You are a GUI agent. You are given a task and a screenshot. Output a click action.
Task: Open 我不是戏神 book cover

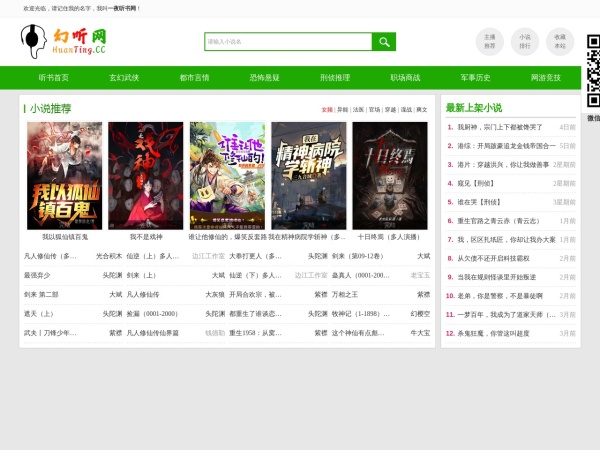click(x=146, y=176)
